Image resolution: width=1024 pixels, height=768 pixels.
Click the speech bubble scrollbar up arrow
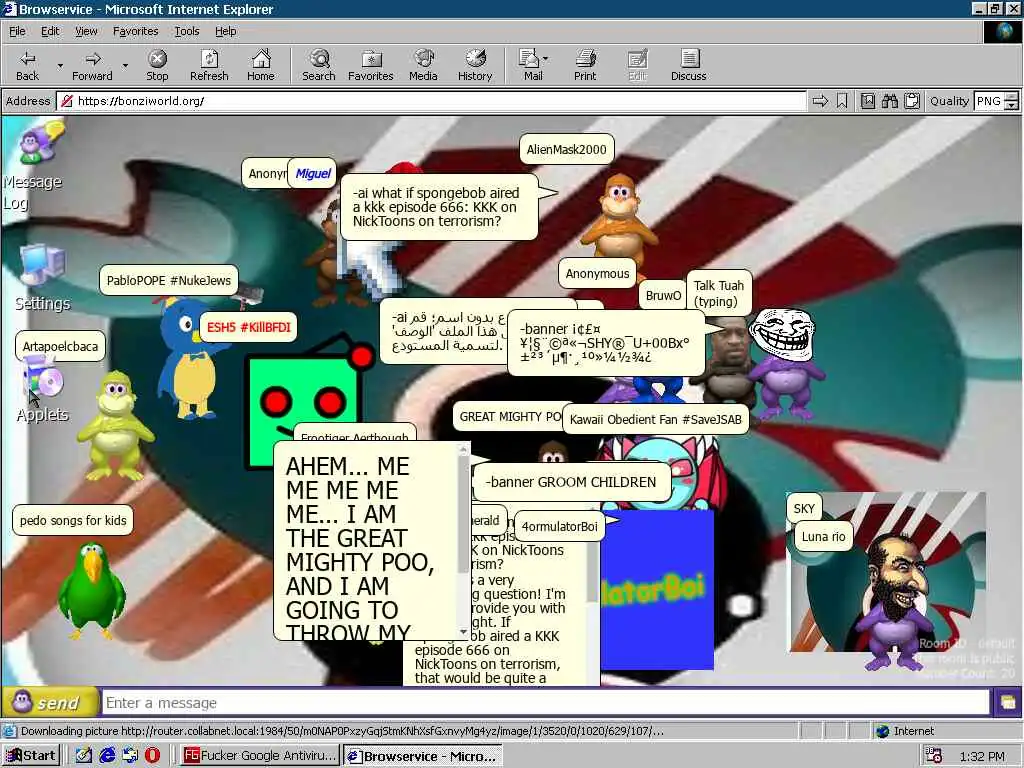click(464, 449)
